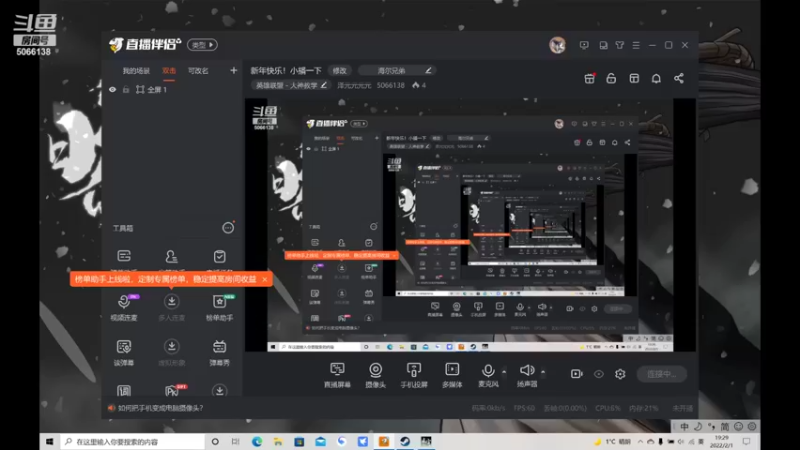This screenshot has height=450, width=800.
Task: Toggle visibility eye for 全屏 1 source
Action: click(112, 90)
